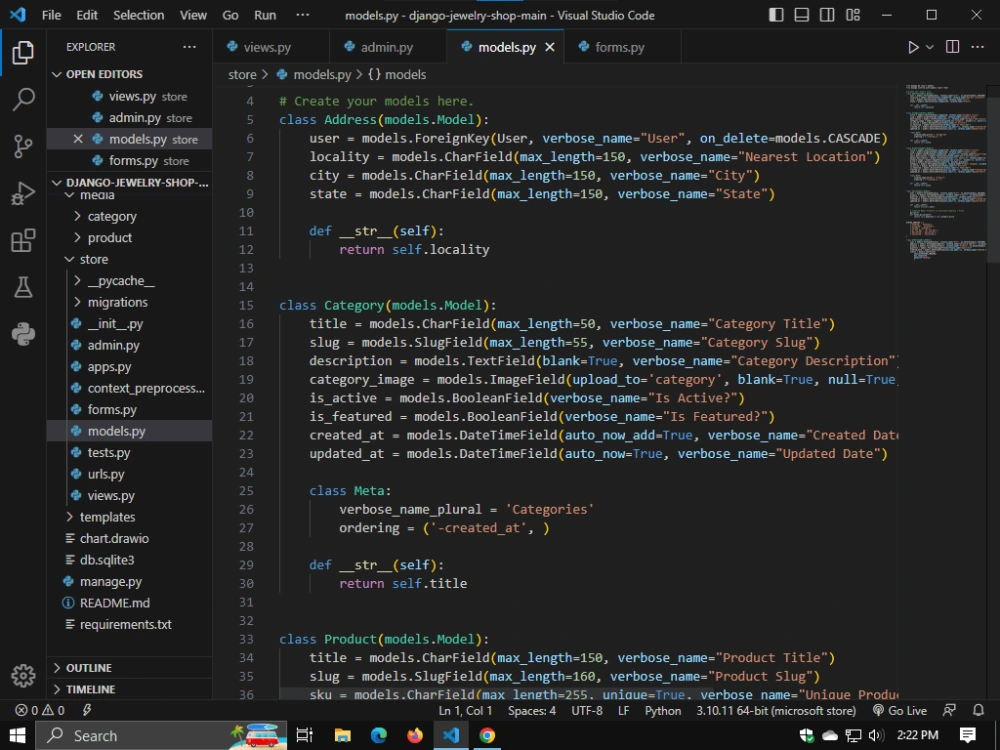Open the Manage gear menu
Image resolution: width=1000 pixels, height=750 pixels.
click(23, 675)
